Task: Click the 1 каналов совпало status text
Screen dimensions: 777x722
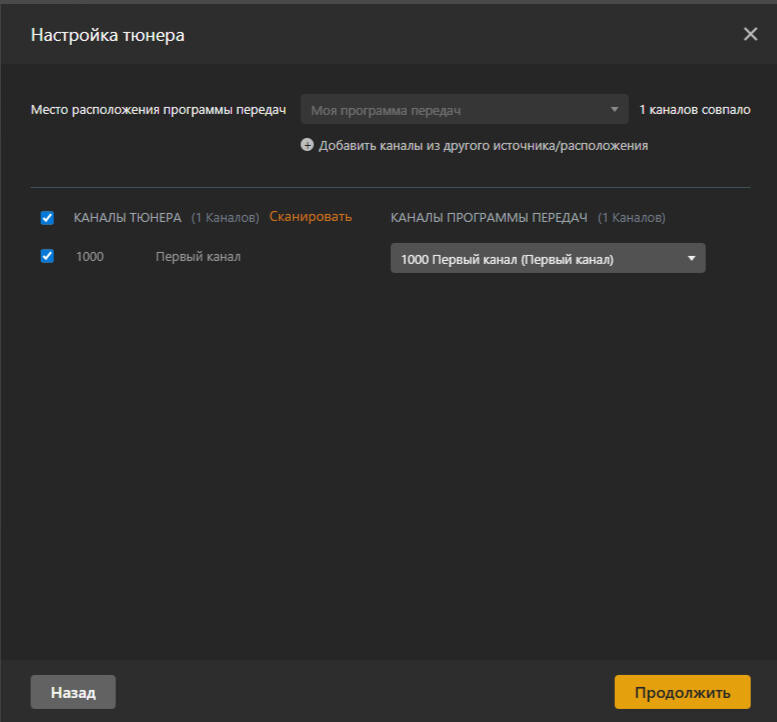Action: [694, 110]
